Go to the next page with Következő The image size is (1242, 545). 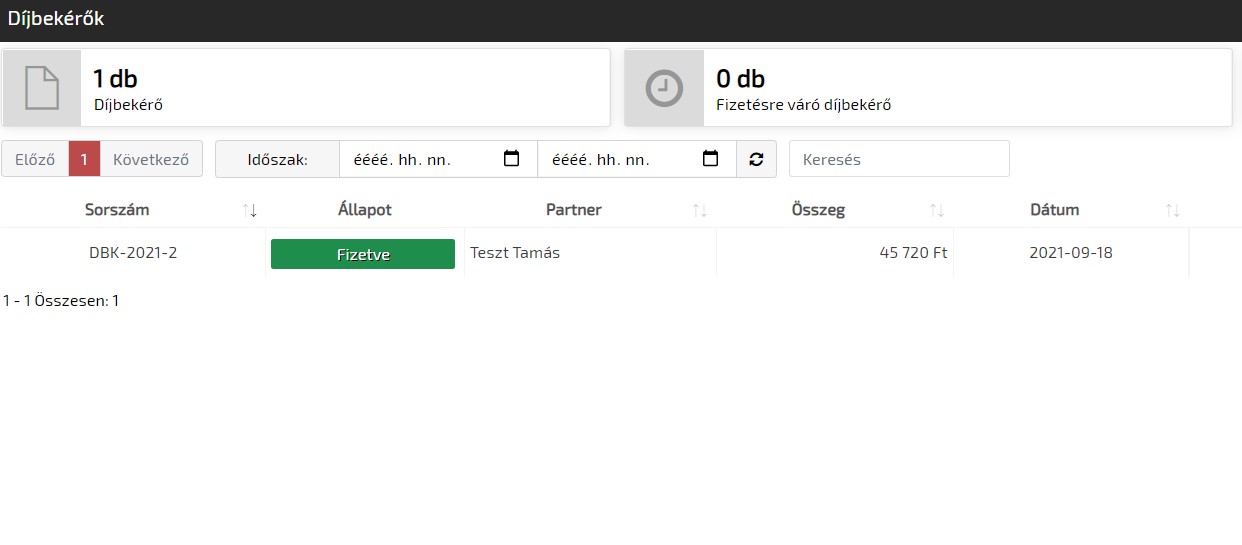pos(151,159)
